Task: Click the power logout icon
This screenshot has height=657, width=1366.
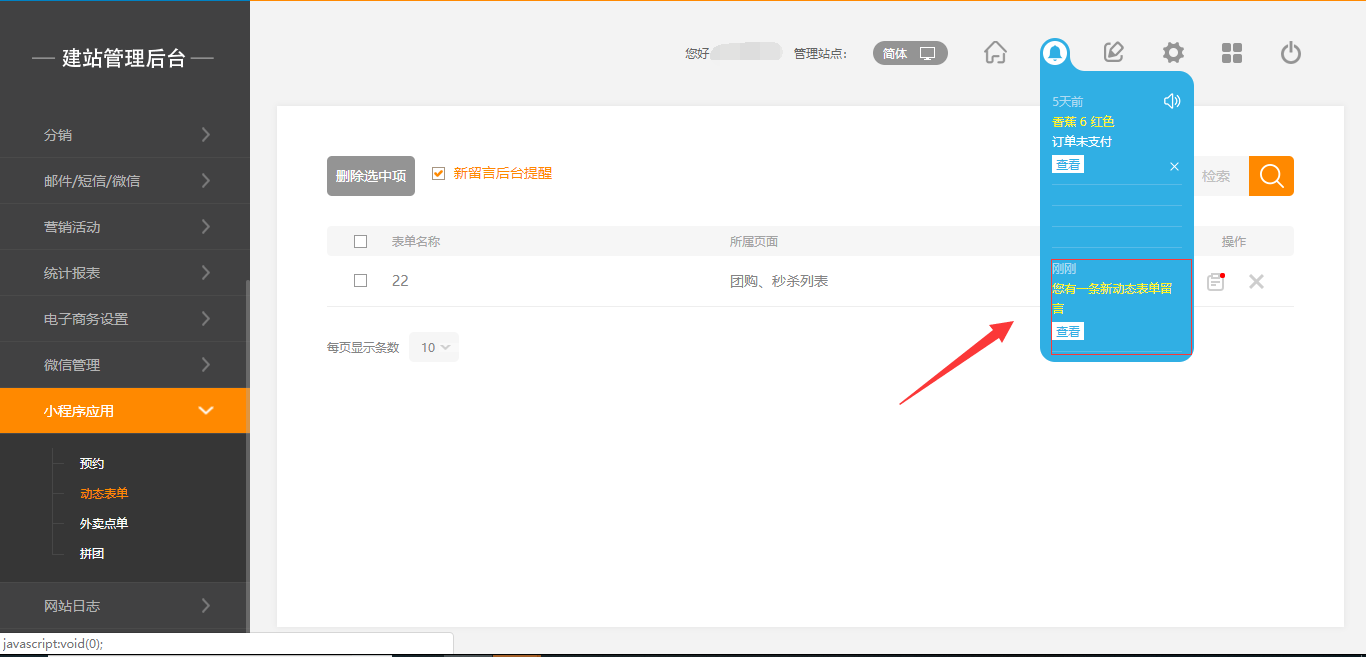Action: [x=1291, y=53]
